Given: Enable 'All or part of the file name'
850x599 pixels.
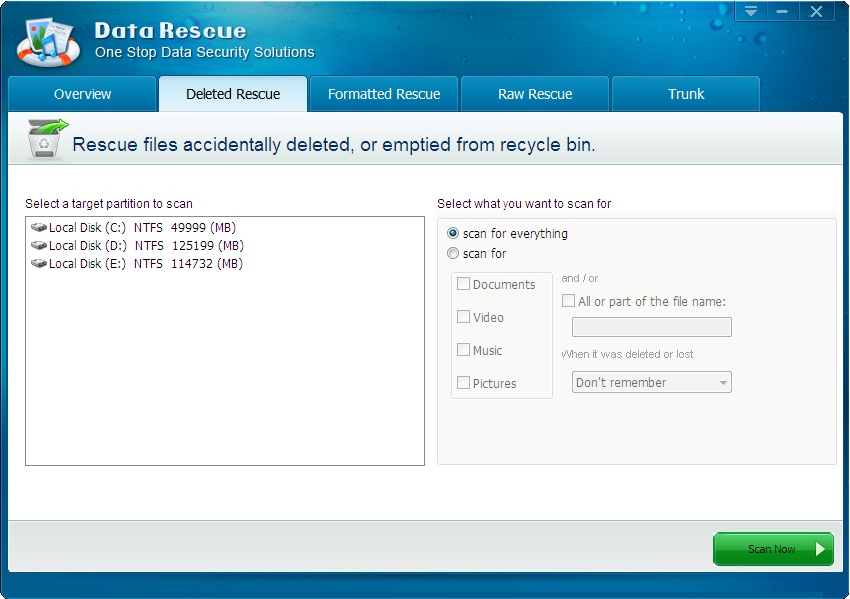Looking at the screenshot, I should click(568, 301).
